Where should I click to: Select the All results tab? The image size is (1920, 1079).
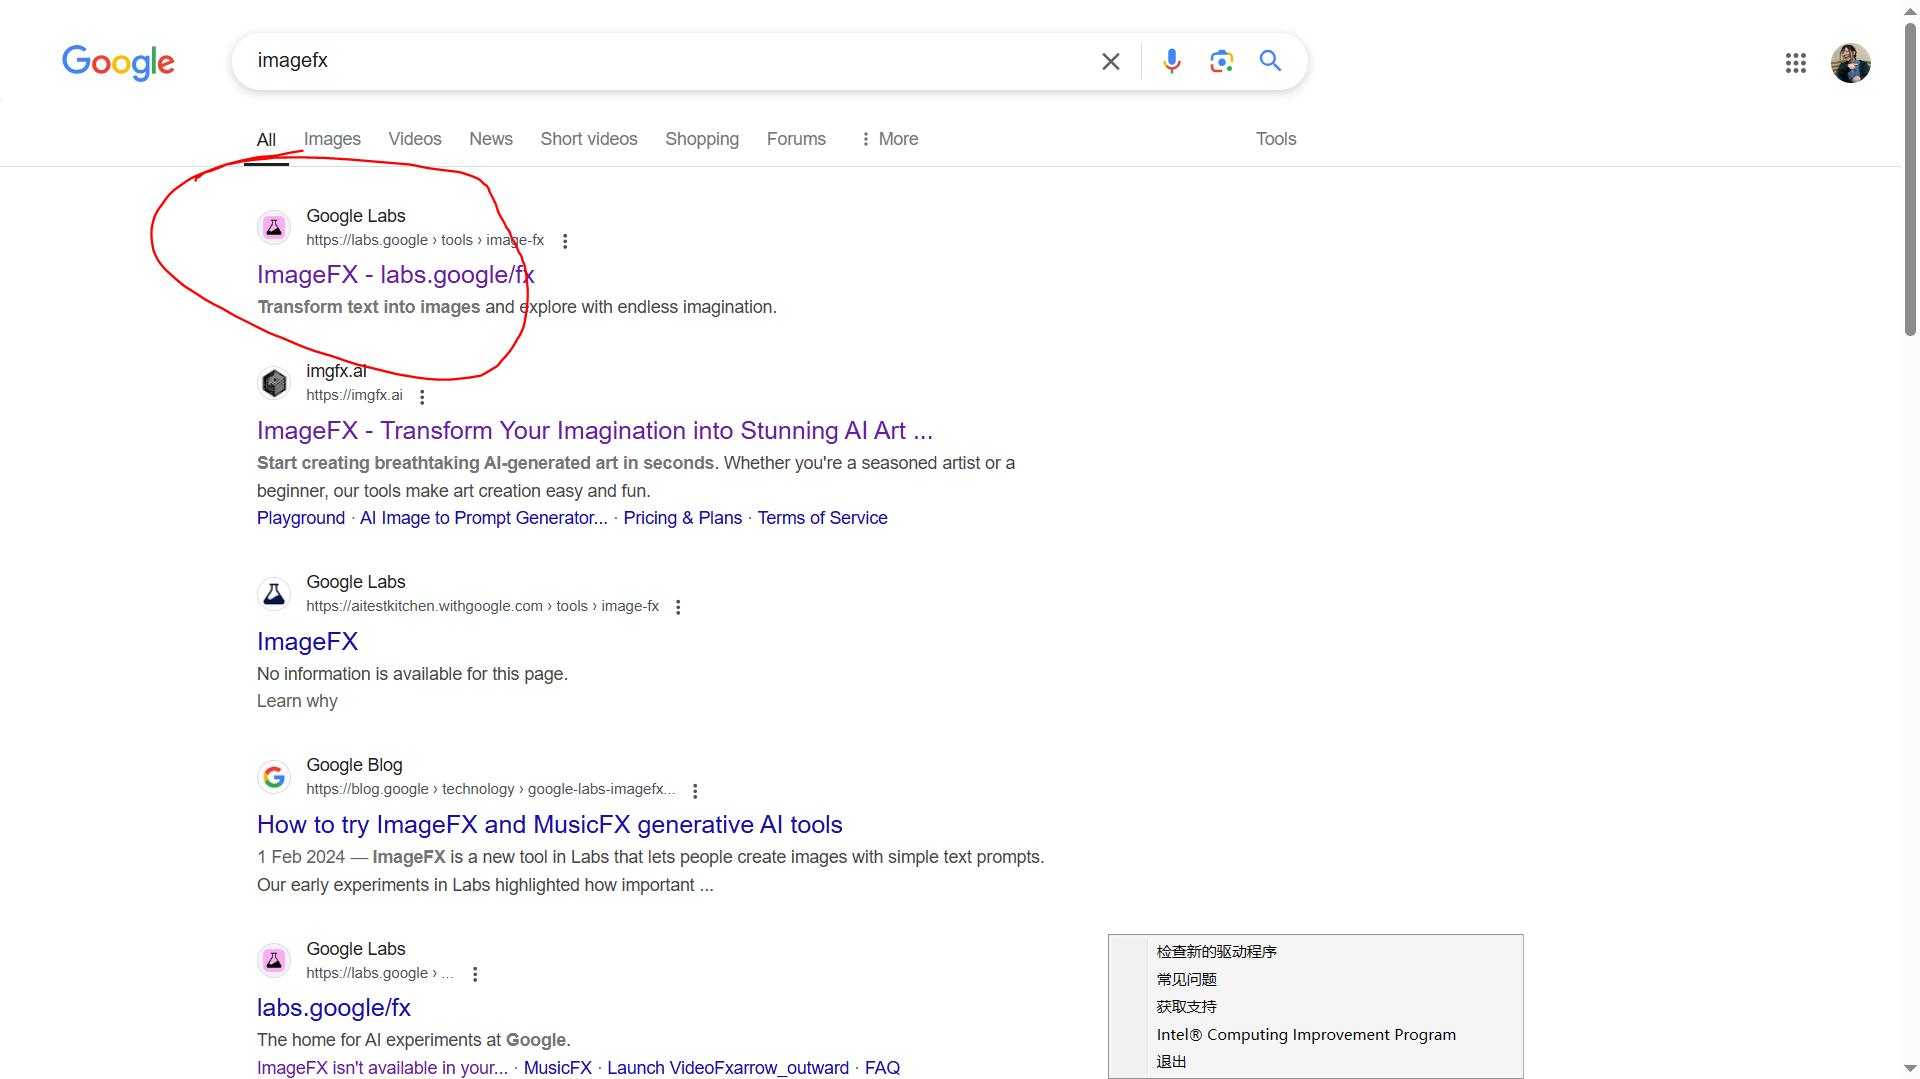tap(266, 139)
